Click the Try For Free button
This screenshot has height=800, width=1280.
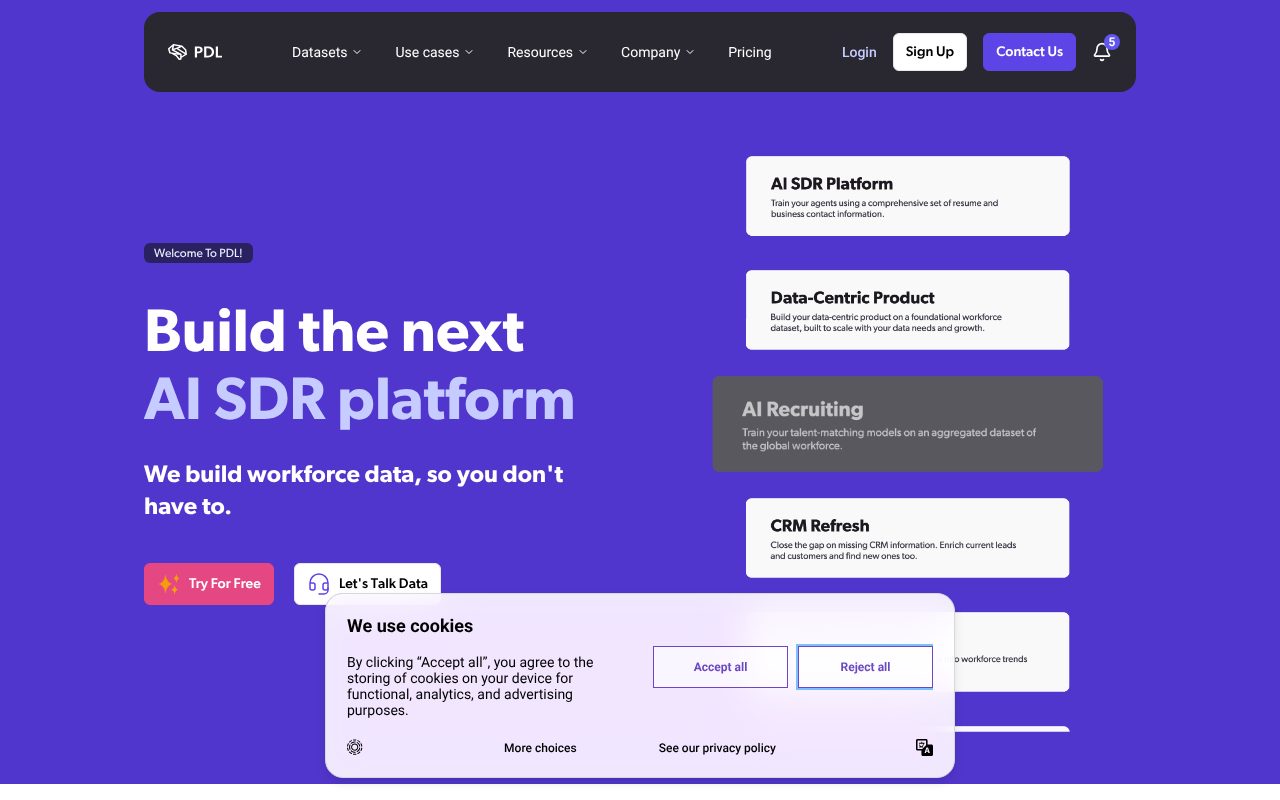point(209,584)
